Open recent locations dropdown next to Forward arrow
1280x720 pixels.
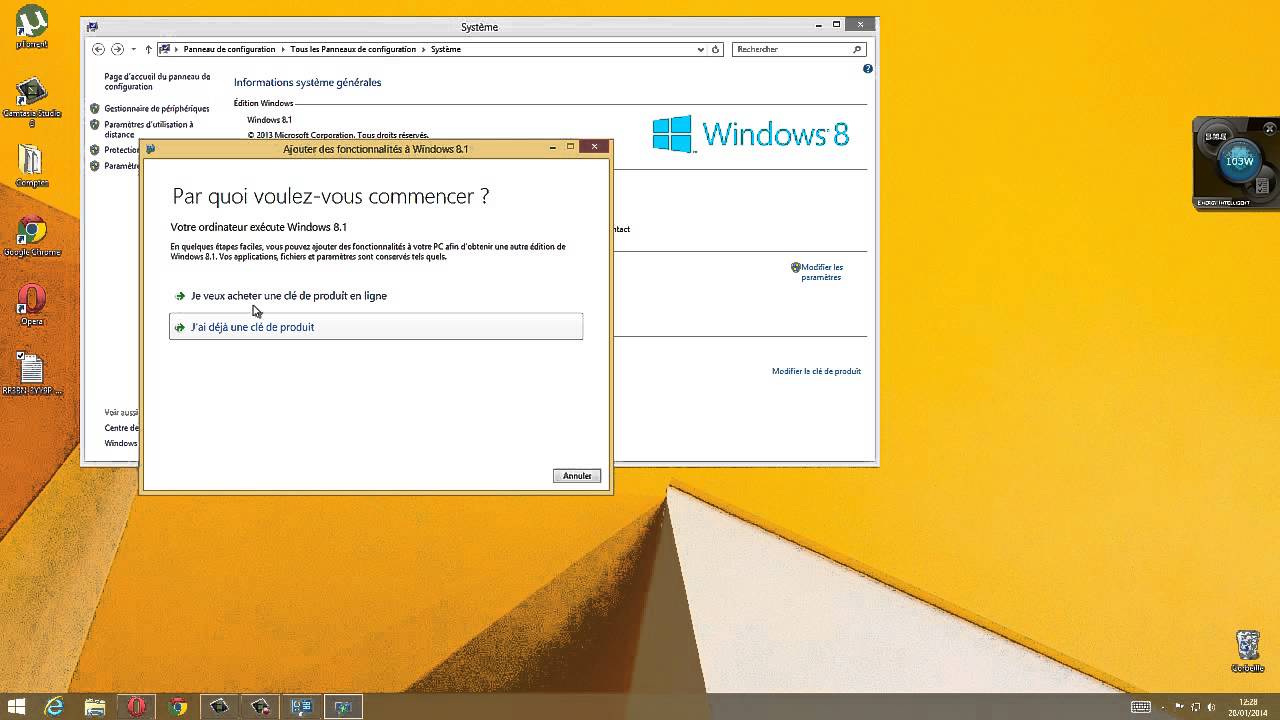click(x=133, y=49)
